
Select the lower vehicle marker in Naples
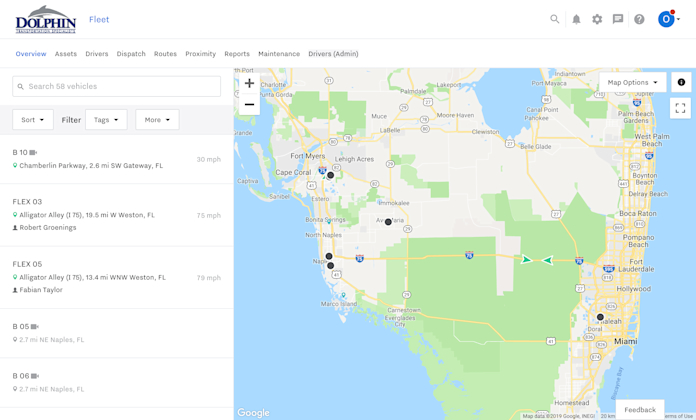tap(330, 265)
